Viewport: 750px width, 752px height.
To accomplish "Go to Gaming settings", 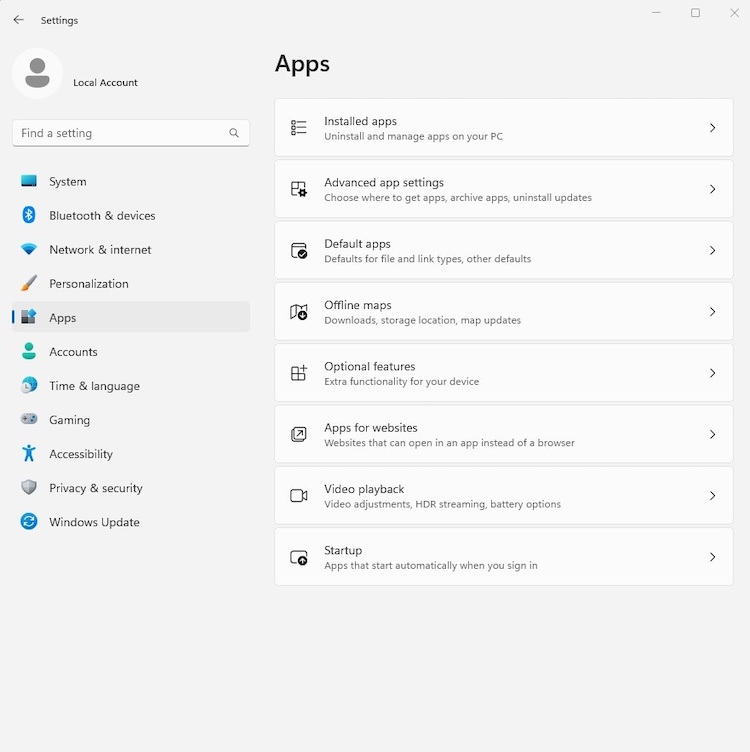I will 131,420.
